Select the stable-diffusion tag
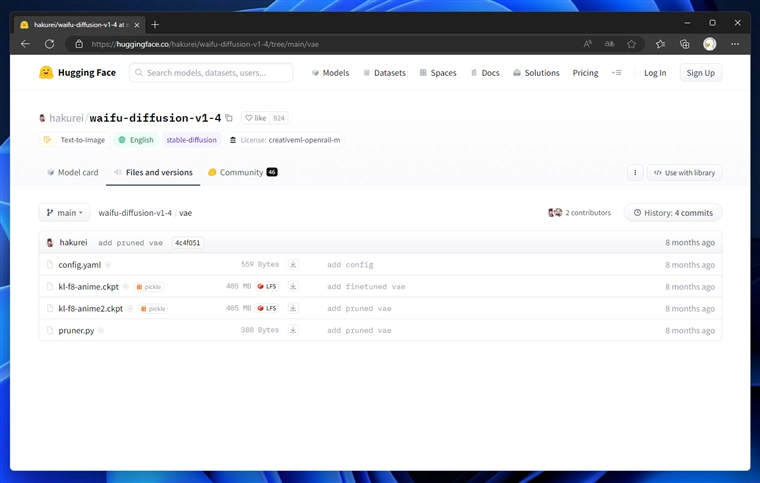Screen dimensions: 760x483 pyautogui.click(x=191, y=140)
